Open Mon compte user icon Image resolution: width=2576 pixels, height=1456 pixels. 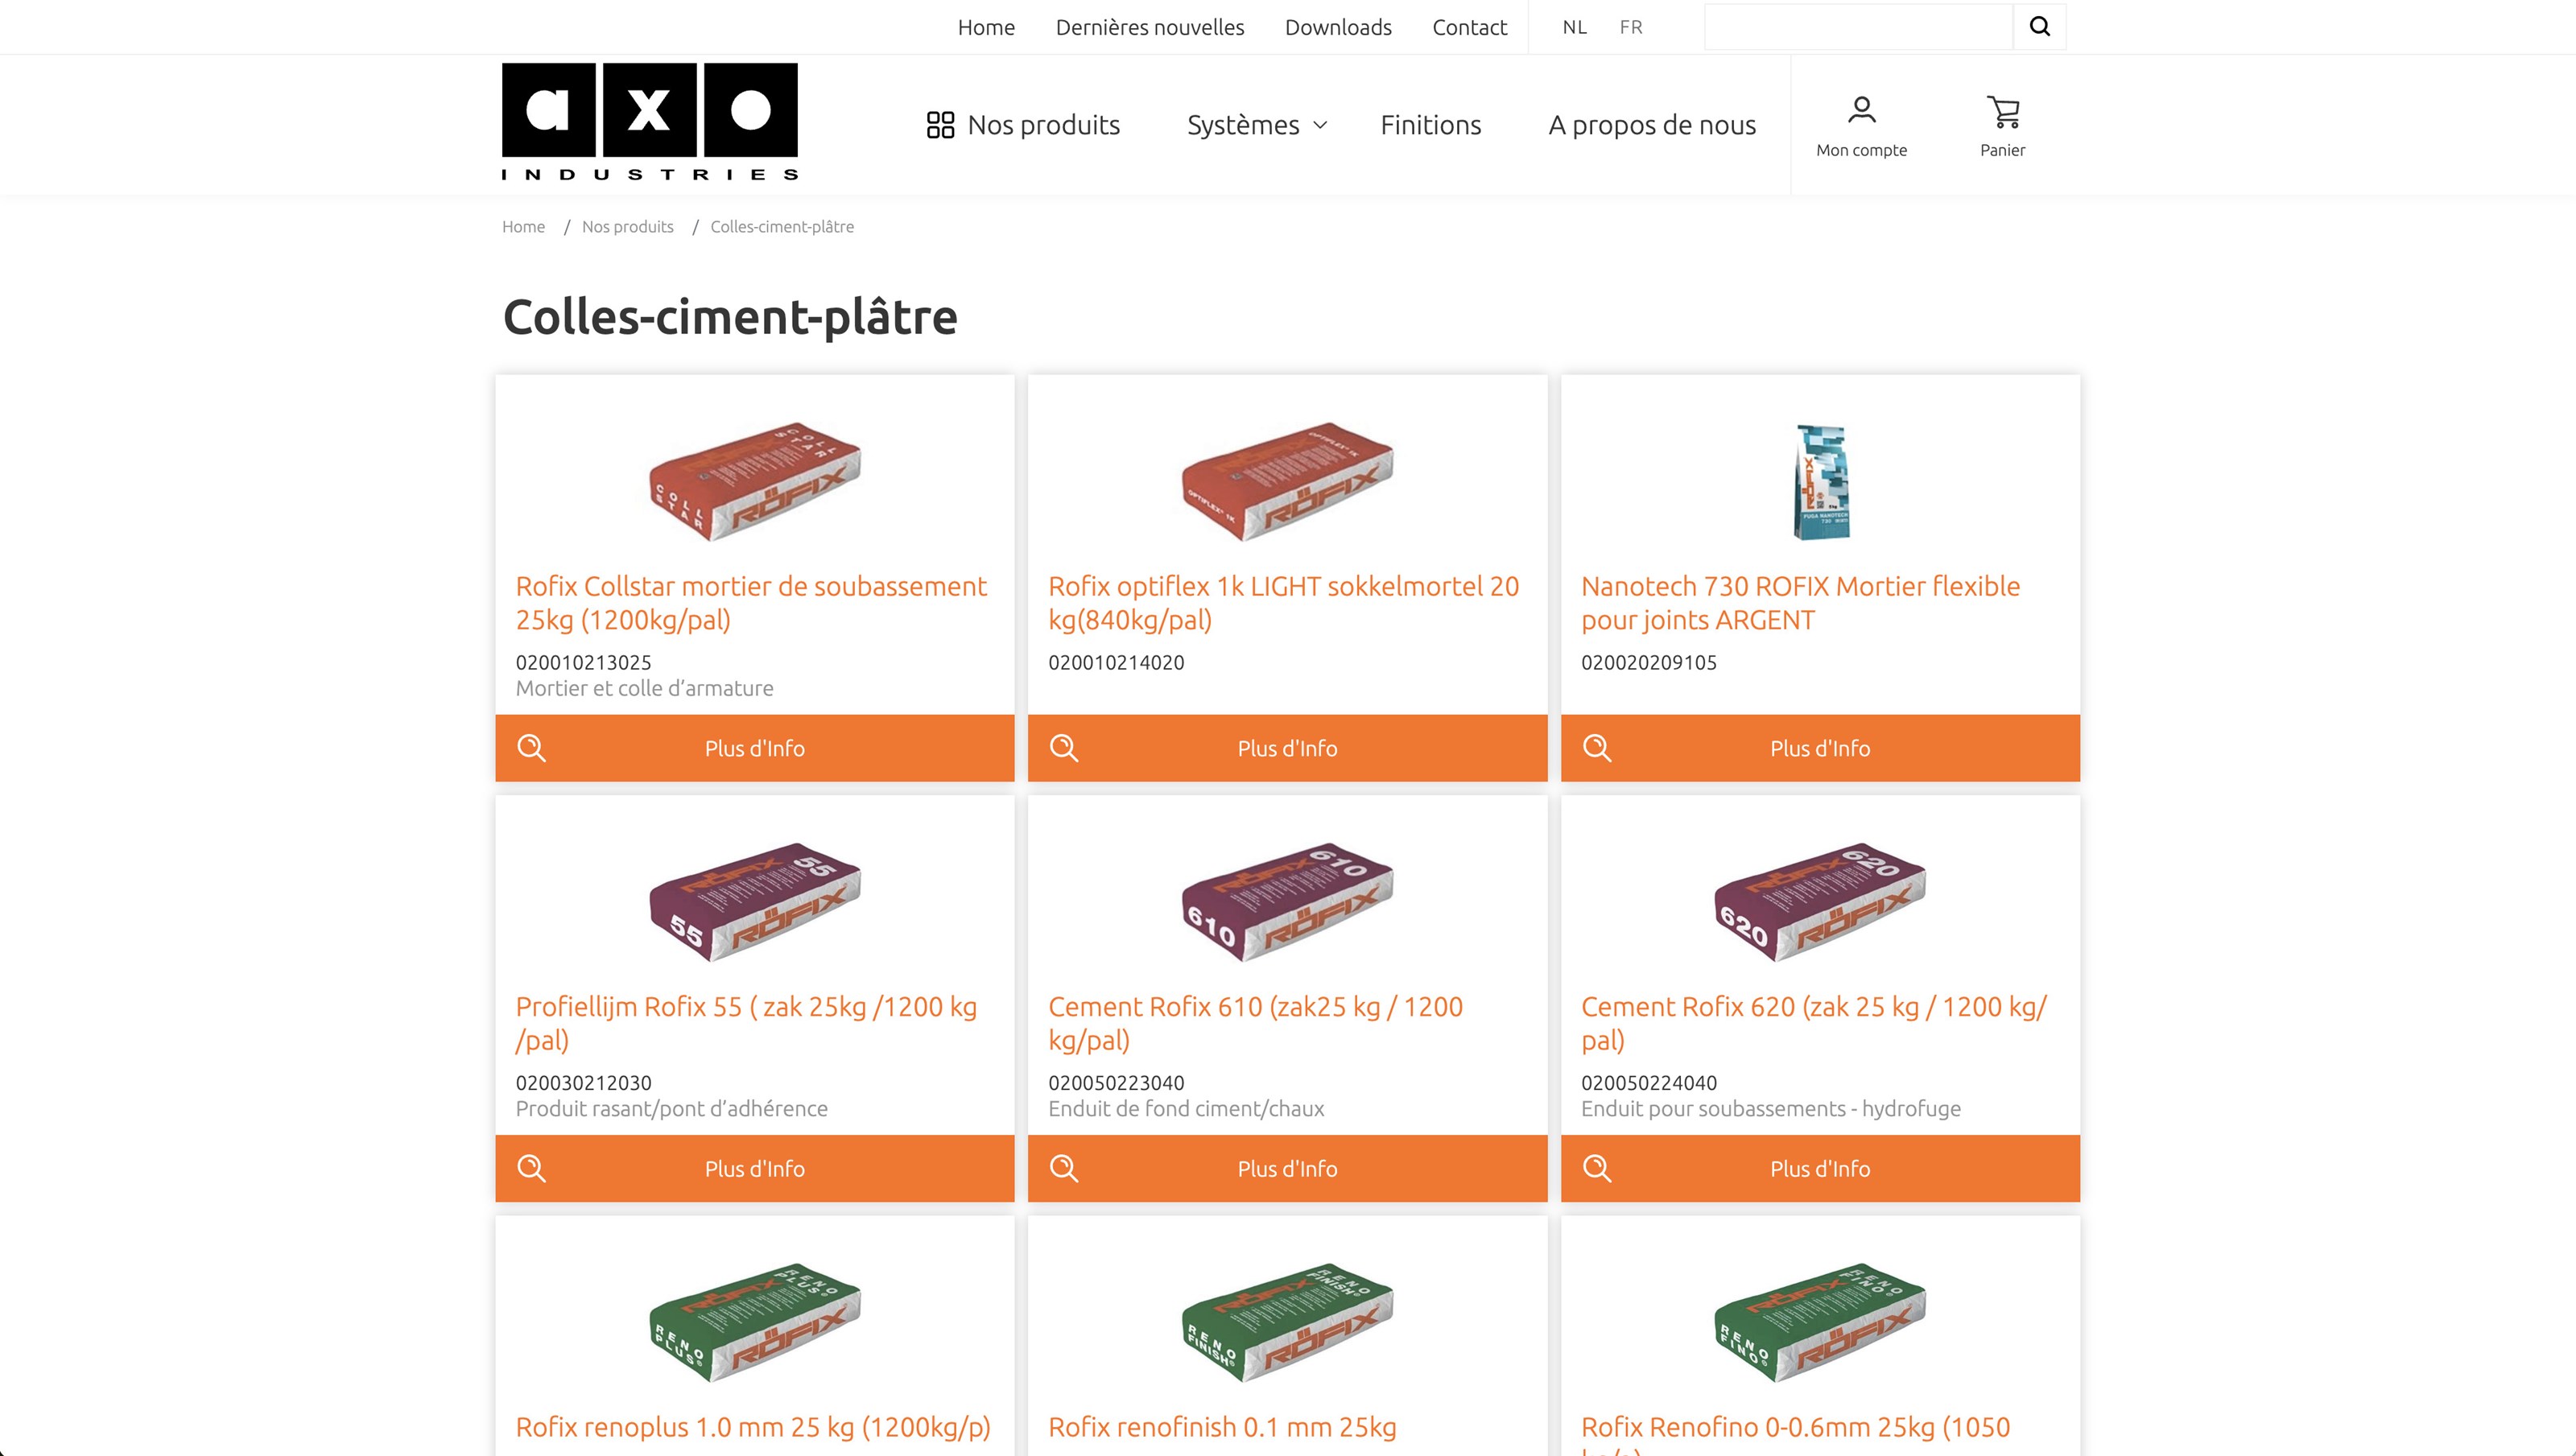tap(1861, 110)
